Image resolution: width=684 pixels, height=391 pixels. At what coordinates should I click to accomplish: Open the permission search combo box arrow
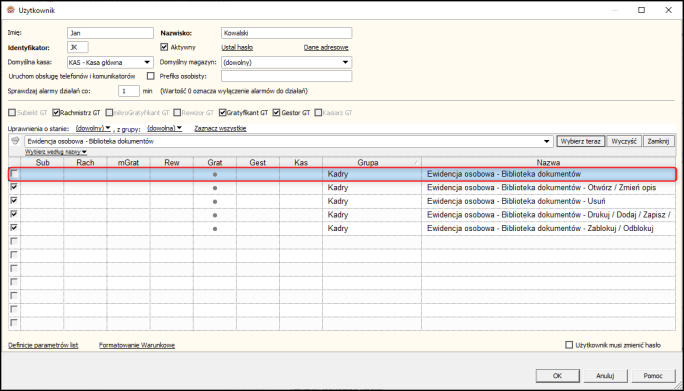pyautogui.click(x=547, y=141)
